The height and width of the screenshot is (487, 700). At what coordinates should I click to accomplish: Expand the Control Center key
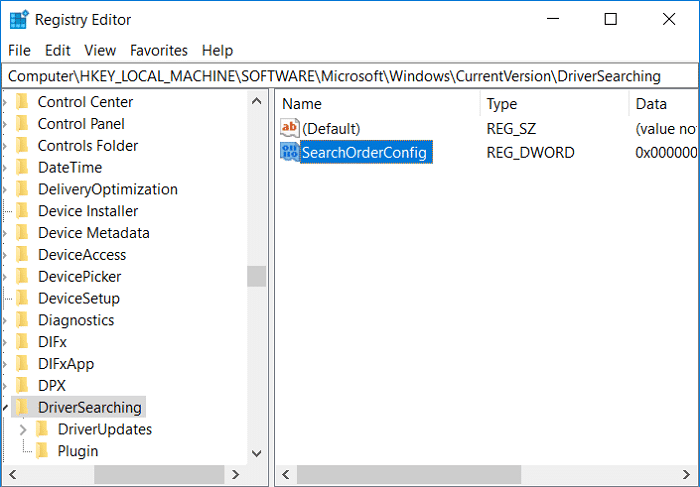point(4,102)
